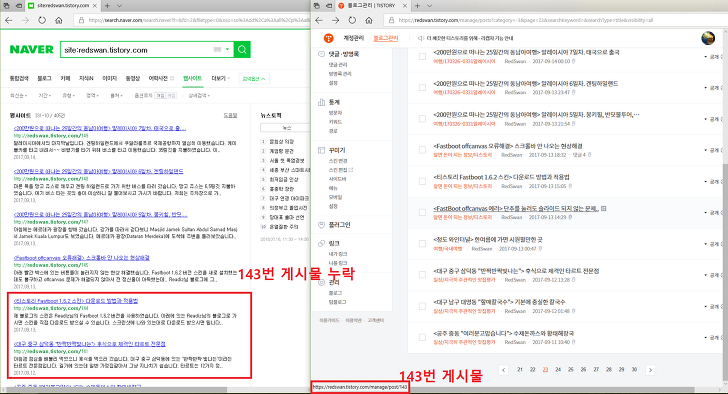Open 기간 filter dropdown on Naver
This screenshot has width=728, height=394.
(45, 96)
